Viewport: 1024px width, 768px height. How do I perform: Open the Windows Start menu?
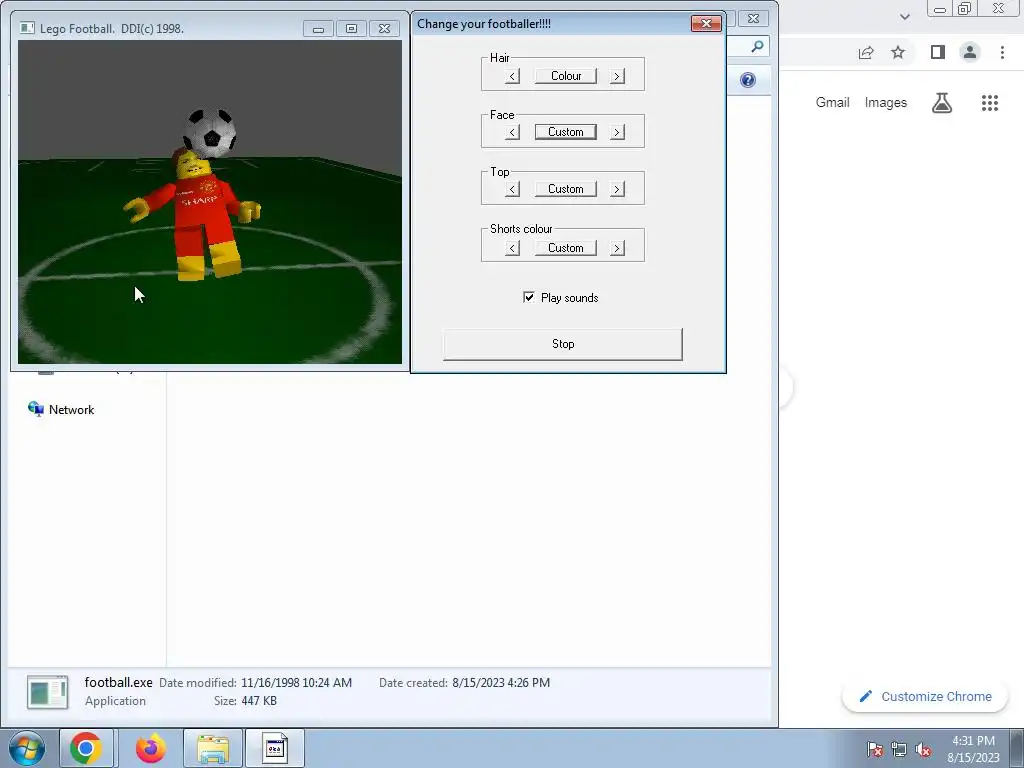tap(27, 748)
